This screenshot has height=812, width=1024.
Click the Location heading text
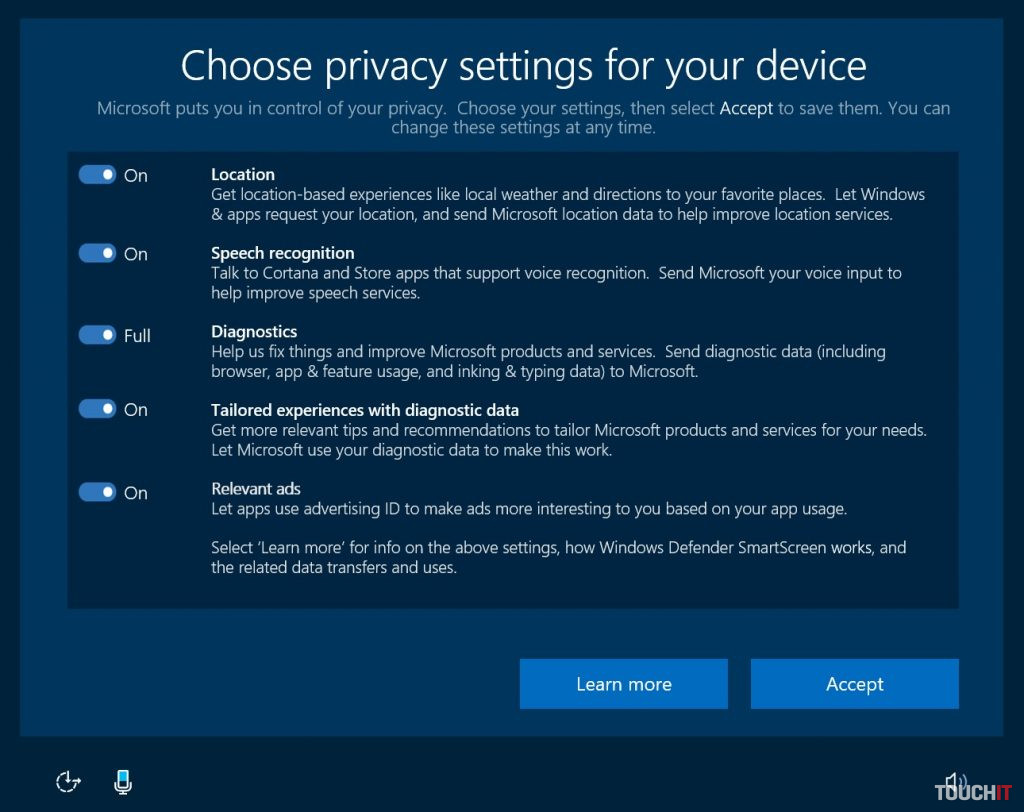coord(243,174)
